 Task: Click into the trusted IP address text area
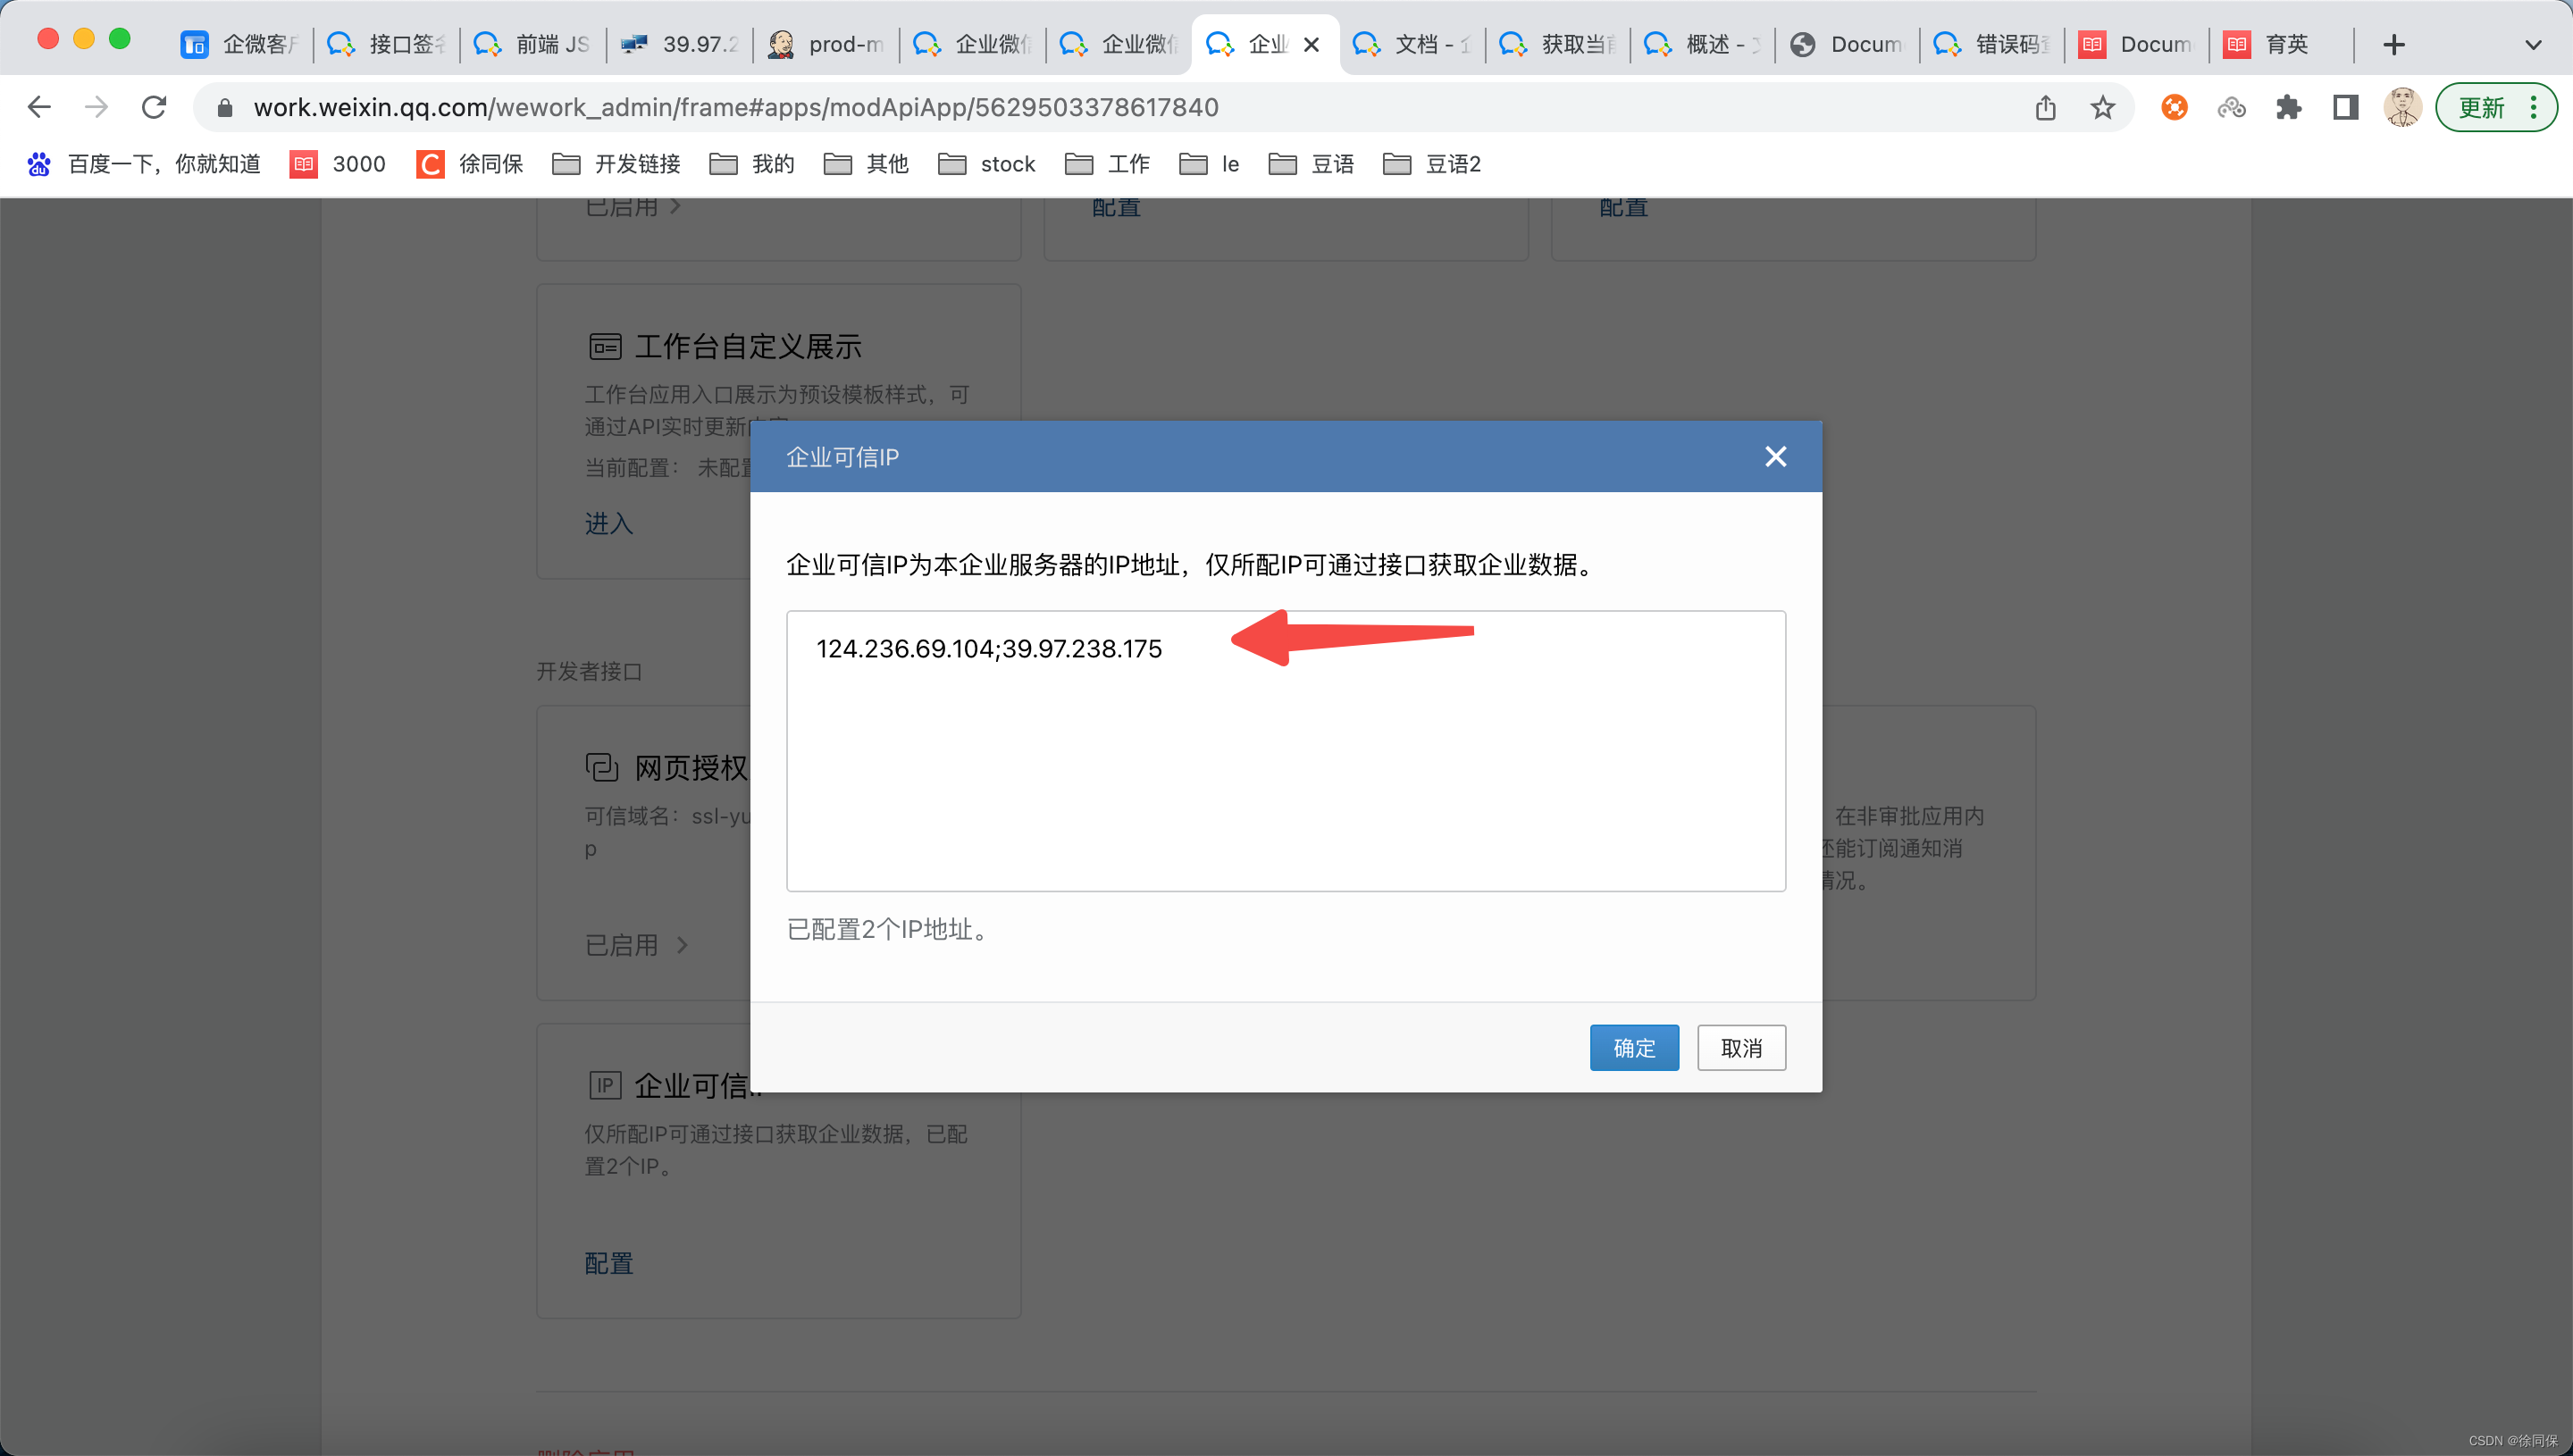(1286, 751)
